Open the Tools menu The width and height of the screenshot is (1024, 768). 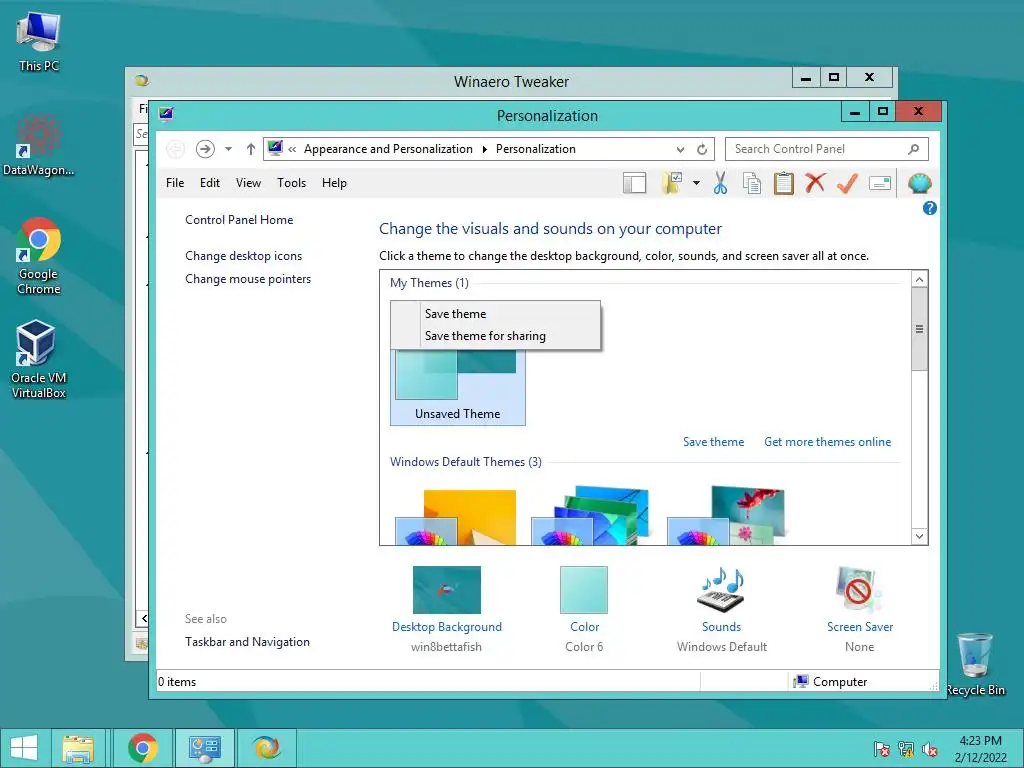pyautogui.click(x=291, y=183)
